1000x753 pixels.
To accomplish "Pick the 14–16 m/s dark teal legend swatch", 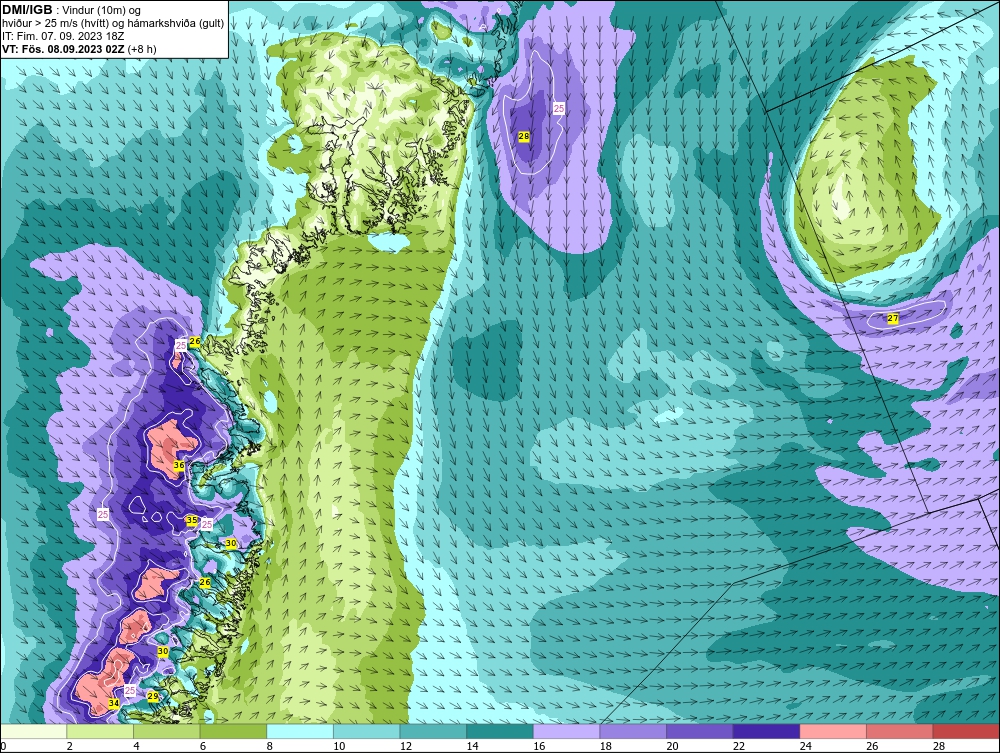I will (499, 731).
